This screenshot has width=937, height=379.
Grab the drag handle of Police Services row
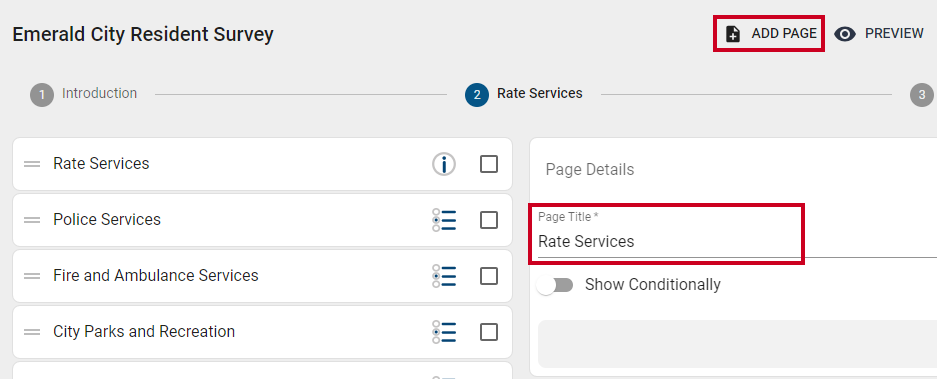32,220
